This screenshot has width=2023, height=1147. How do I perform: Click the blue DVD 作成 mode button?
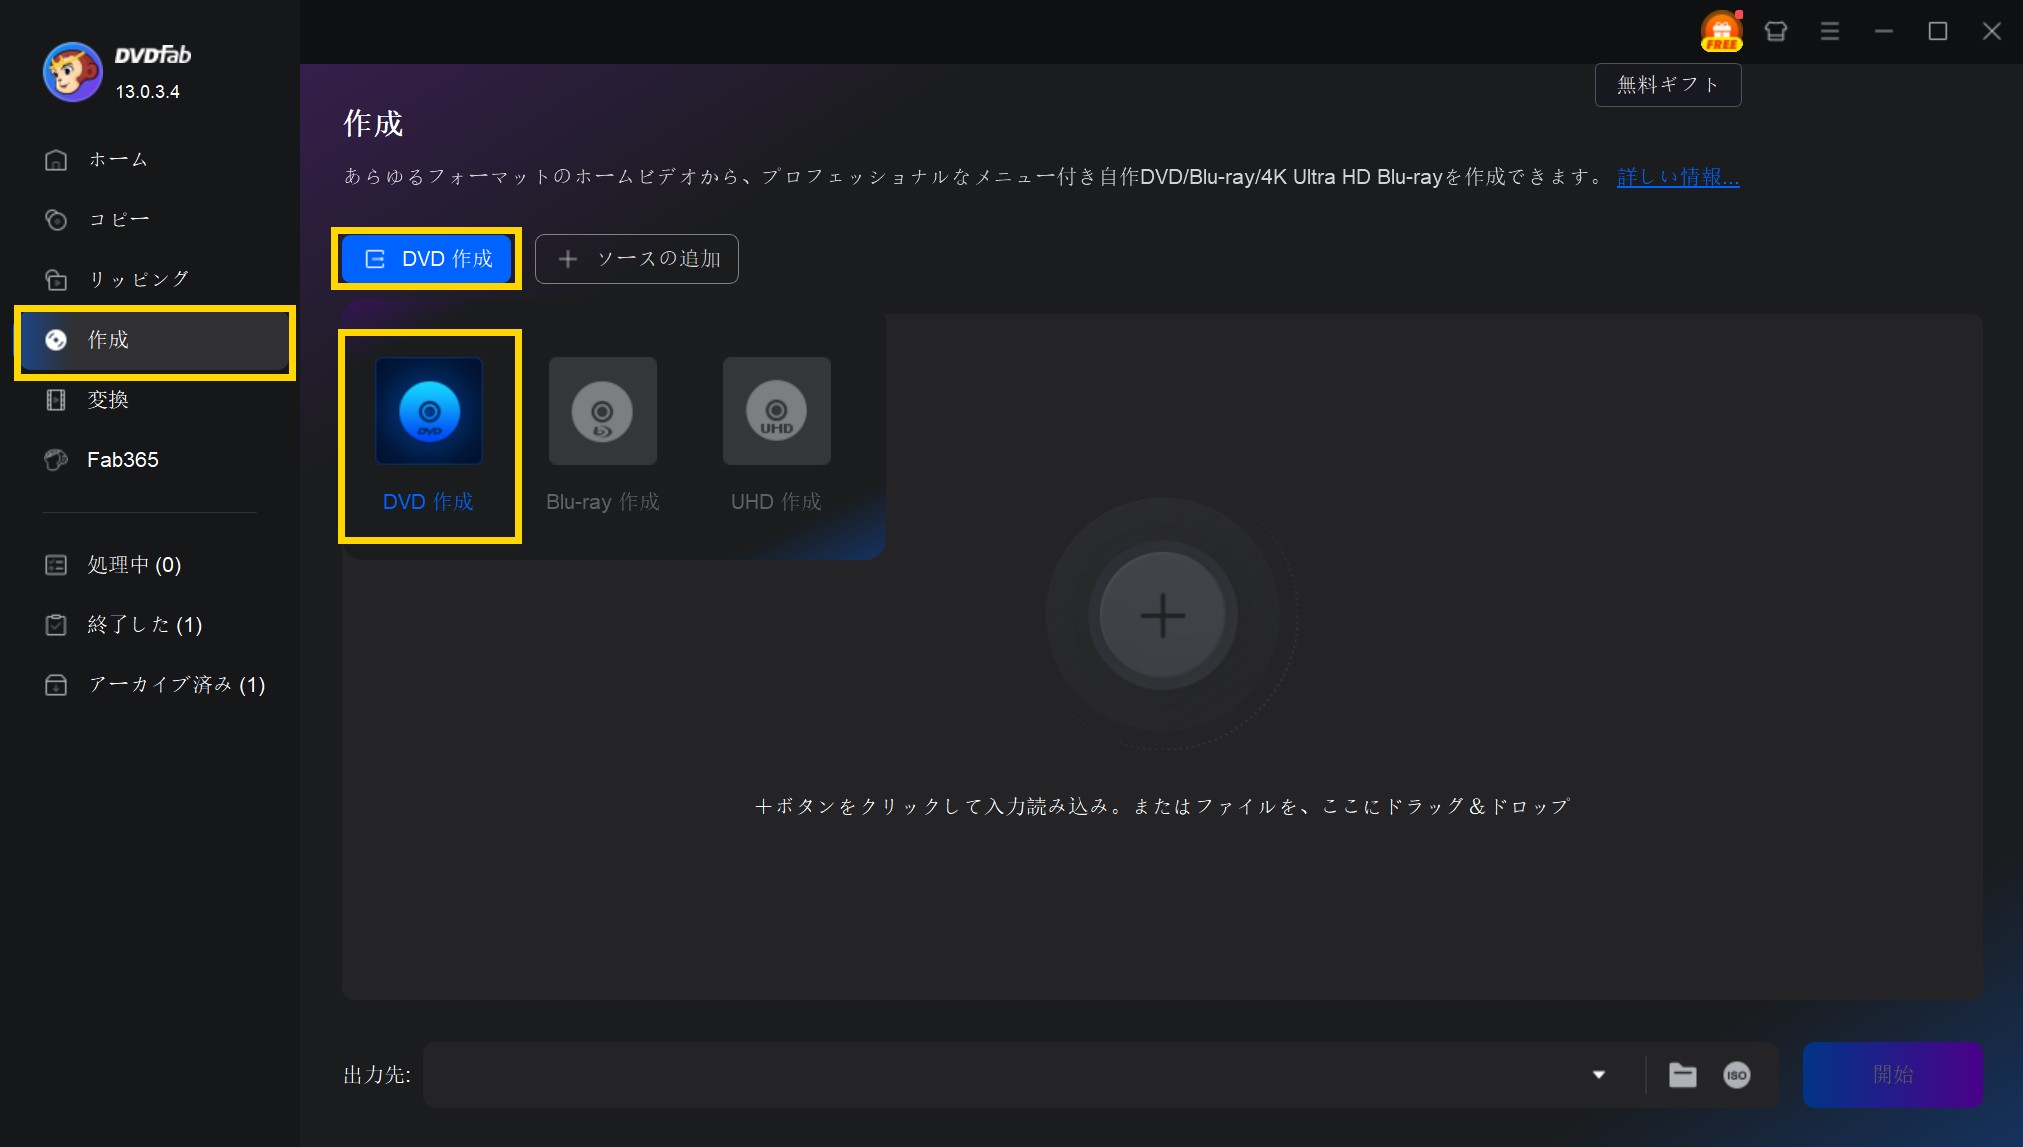click(x=427, y=259)
